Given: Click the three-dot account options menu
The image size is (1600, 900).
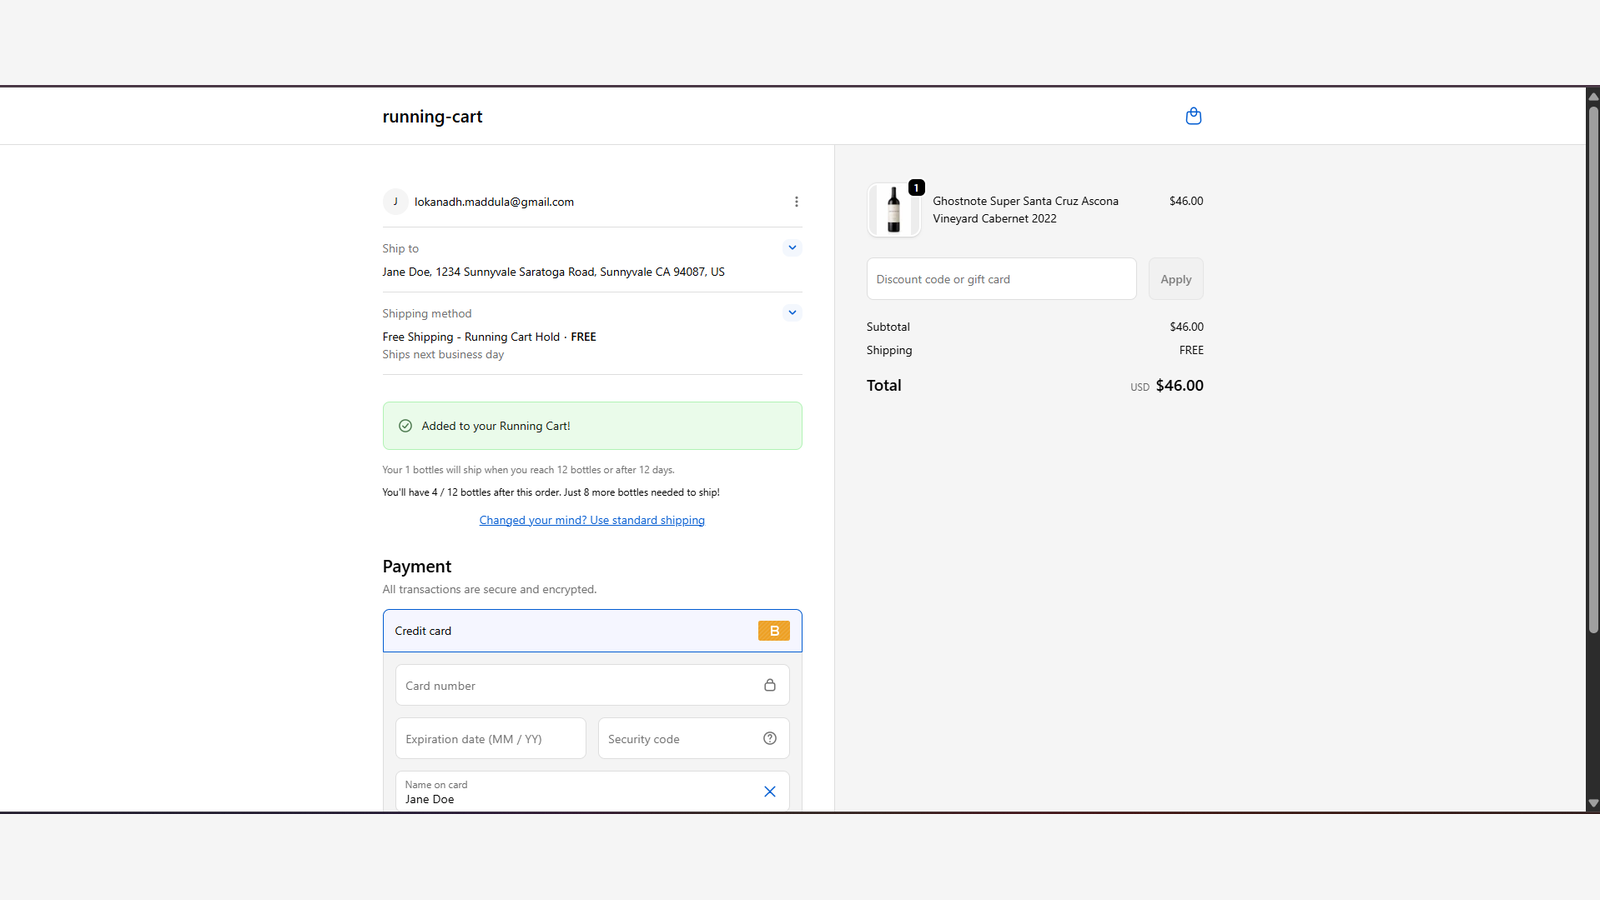Looking at the screenshot, I should pos(796,202).
